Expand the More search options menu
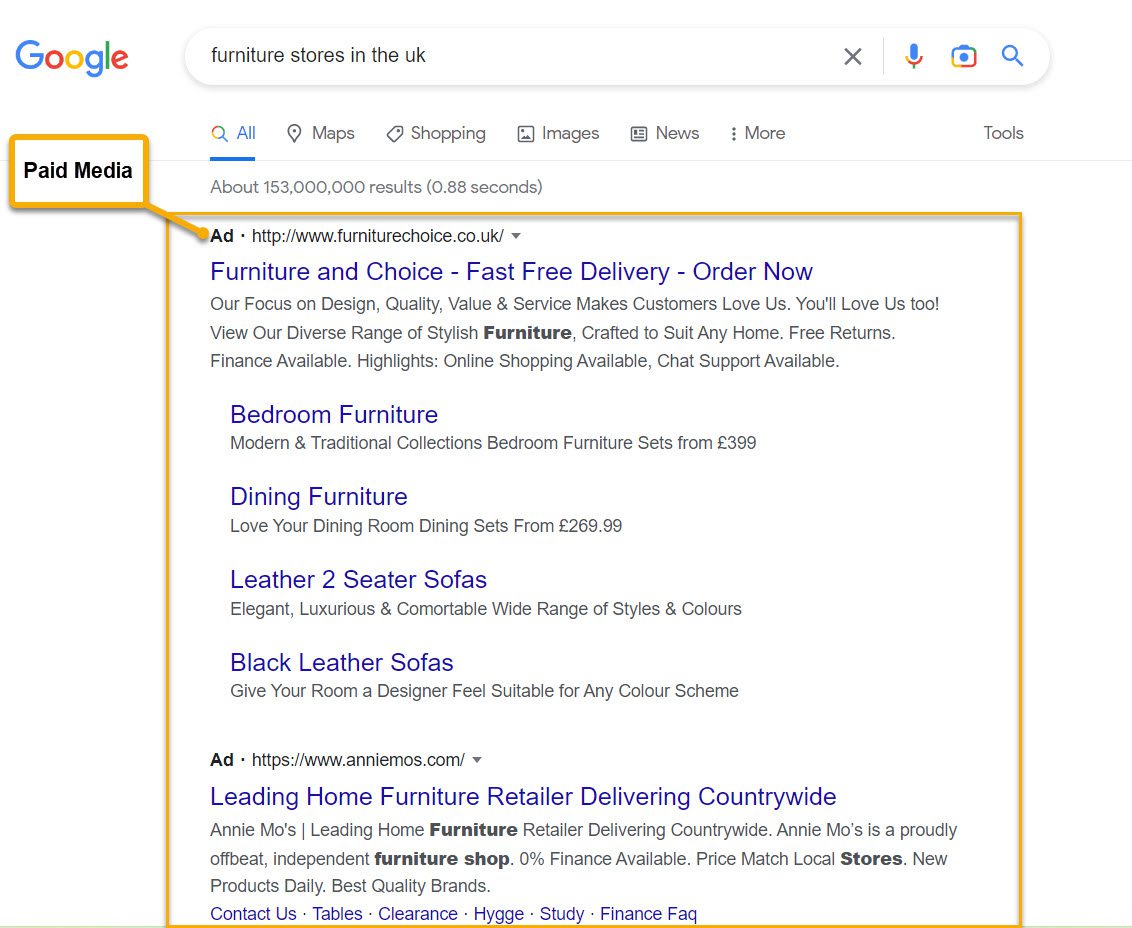Image resolution: width=1132 pixels, height=928 pixels. coord(757,134)
